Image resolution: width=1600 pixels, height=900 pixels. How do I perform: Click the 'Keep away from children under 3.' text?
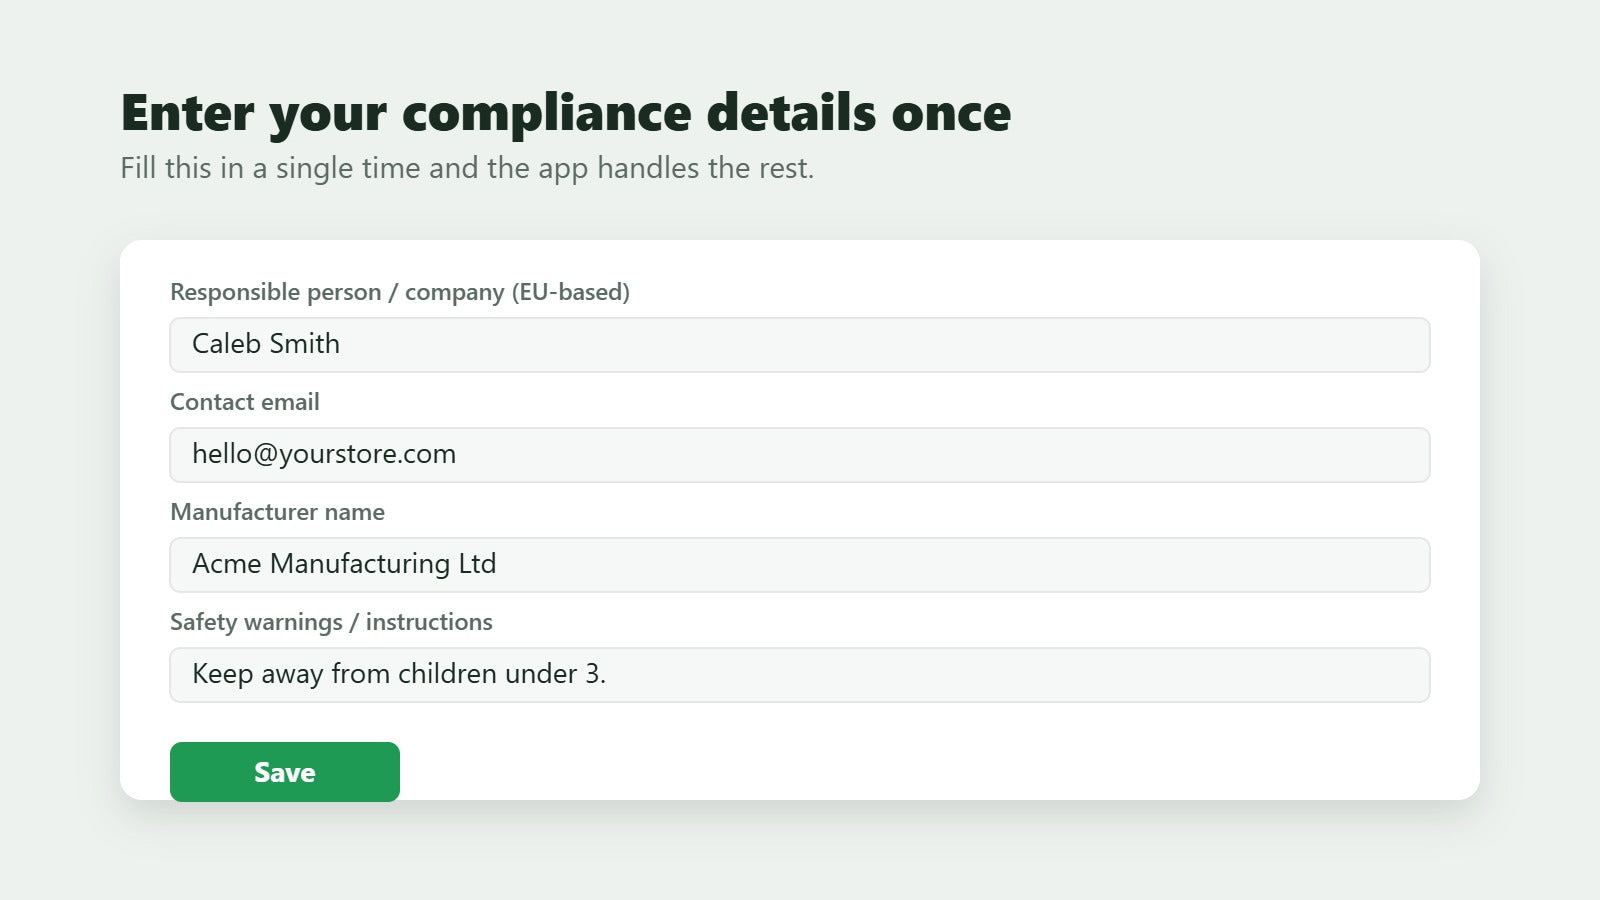[x=399, y=674]
